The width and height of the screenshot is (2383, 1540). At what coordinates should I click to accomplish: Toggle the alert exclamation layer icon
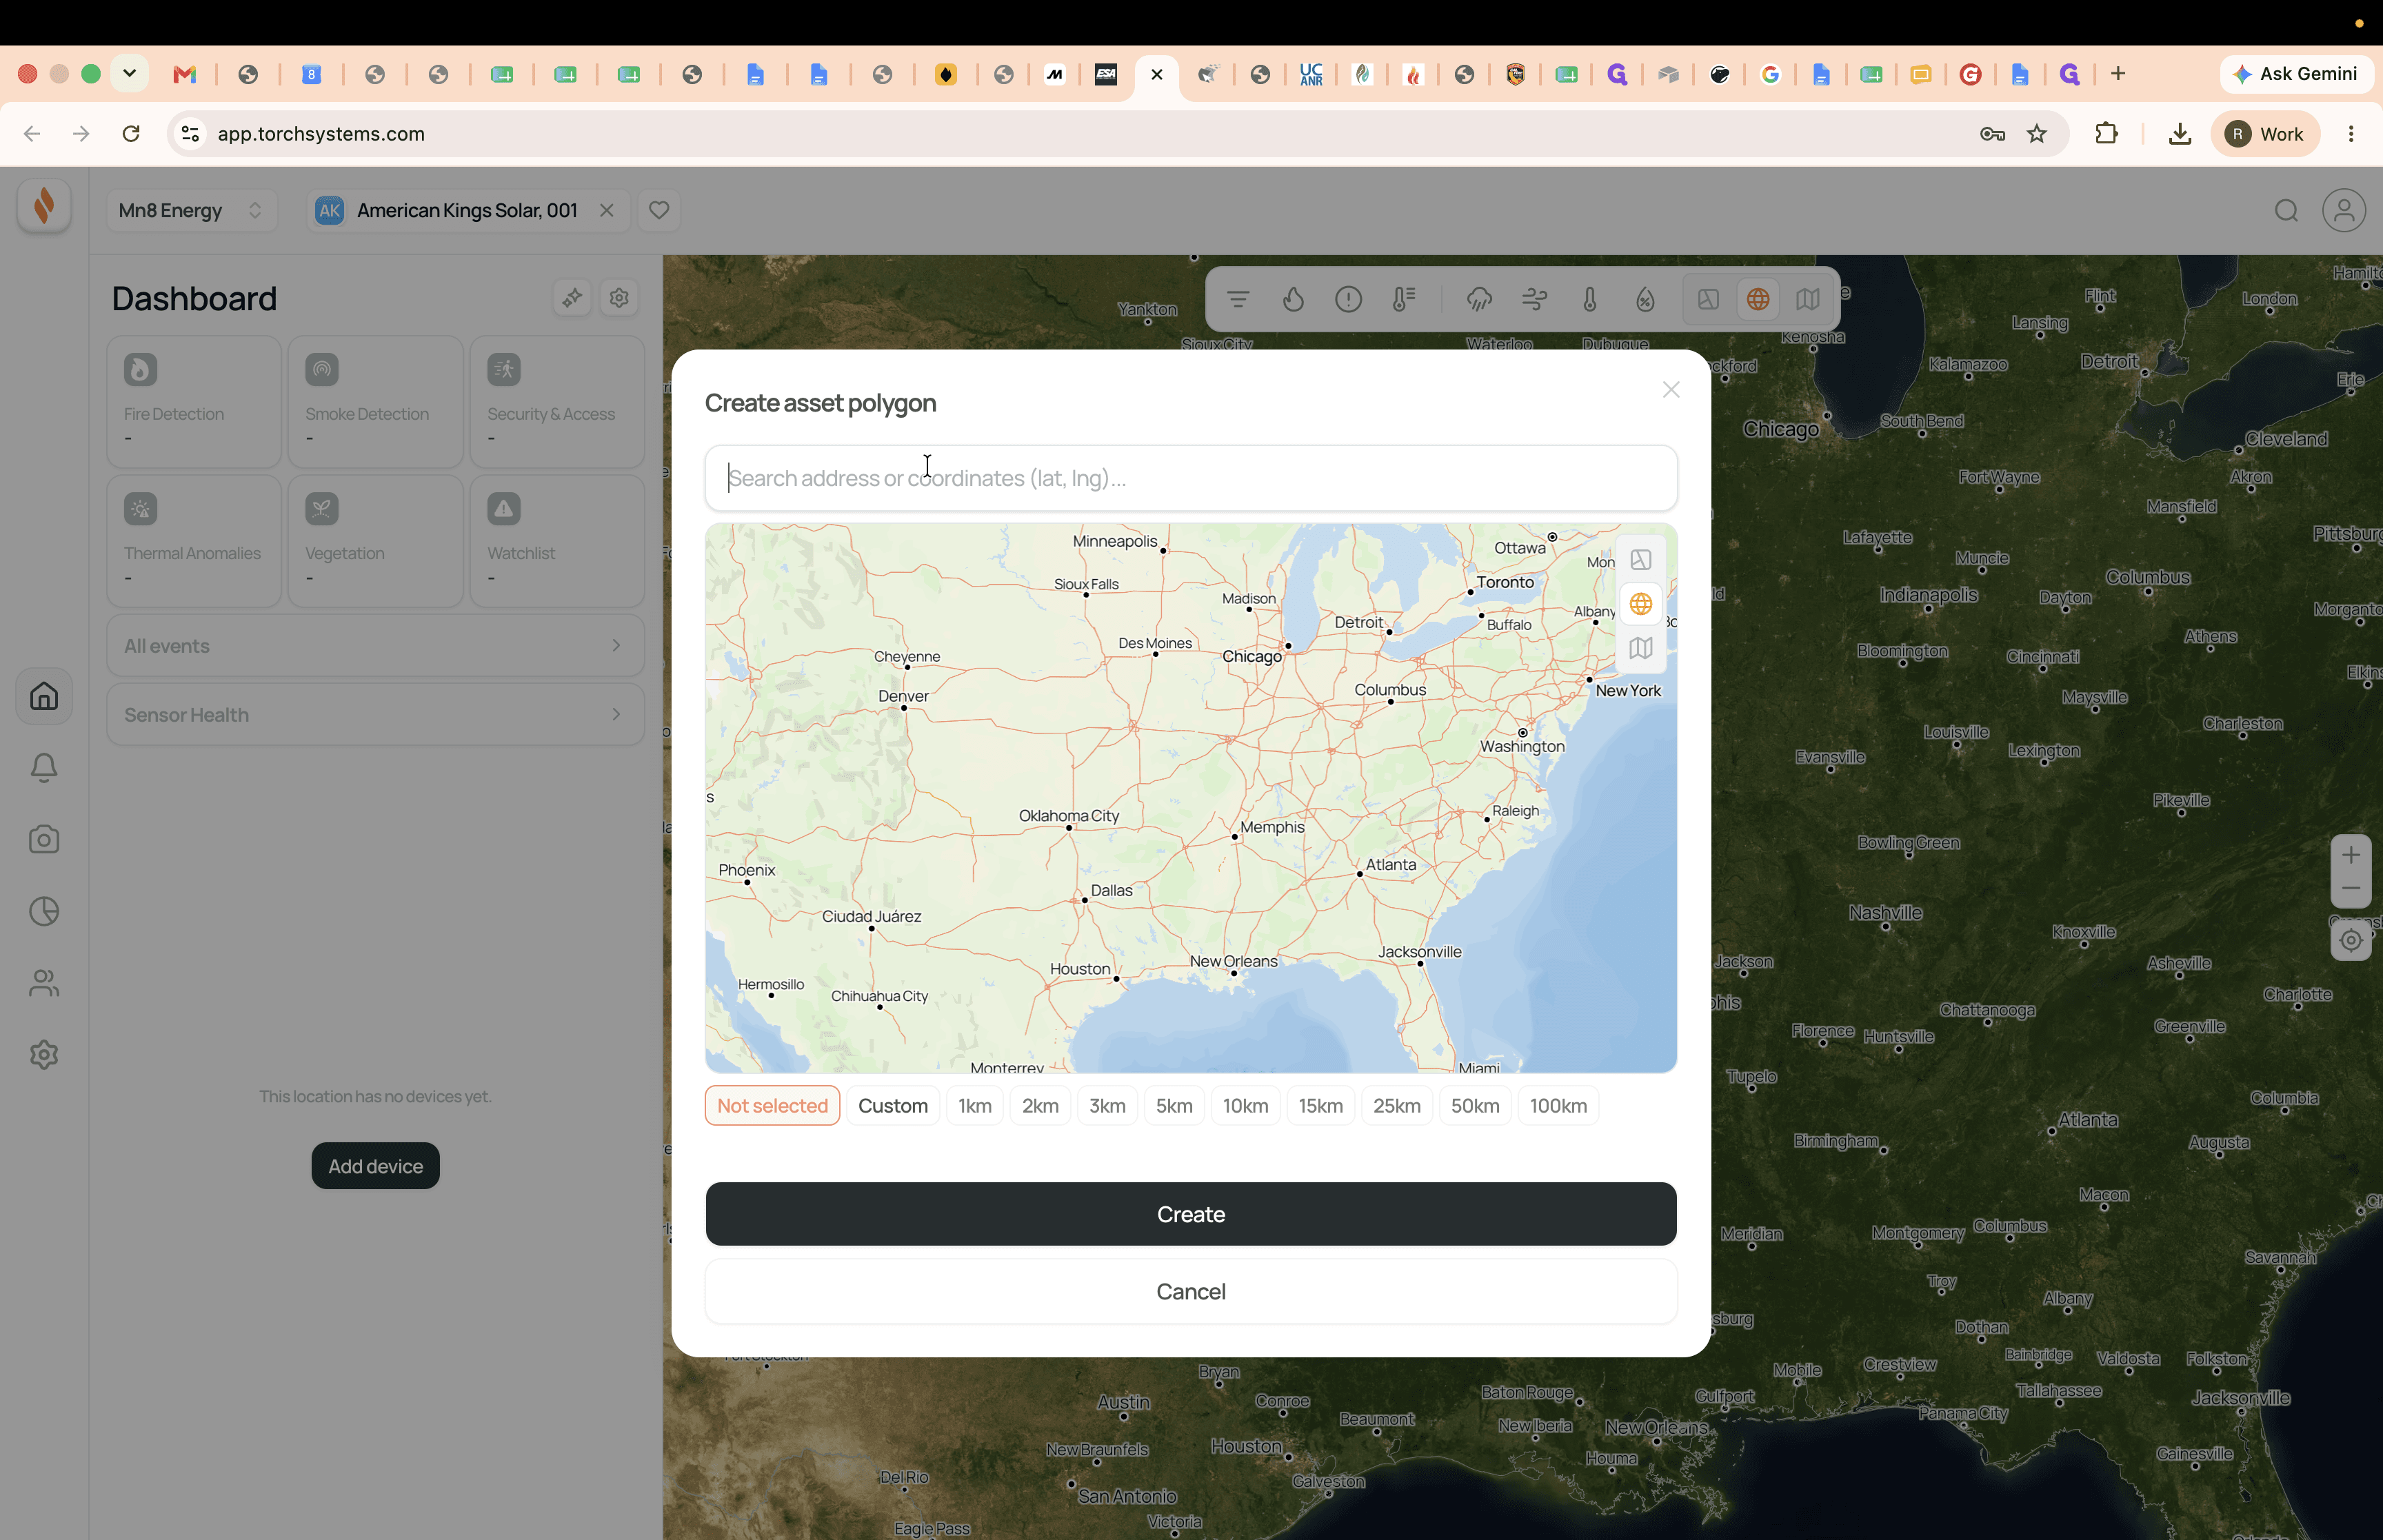pyautogui.click(x=1348, y=299)
